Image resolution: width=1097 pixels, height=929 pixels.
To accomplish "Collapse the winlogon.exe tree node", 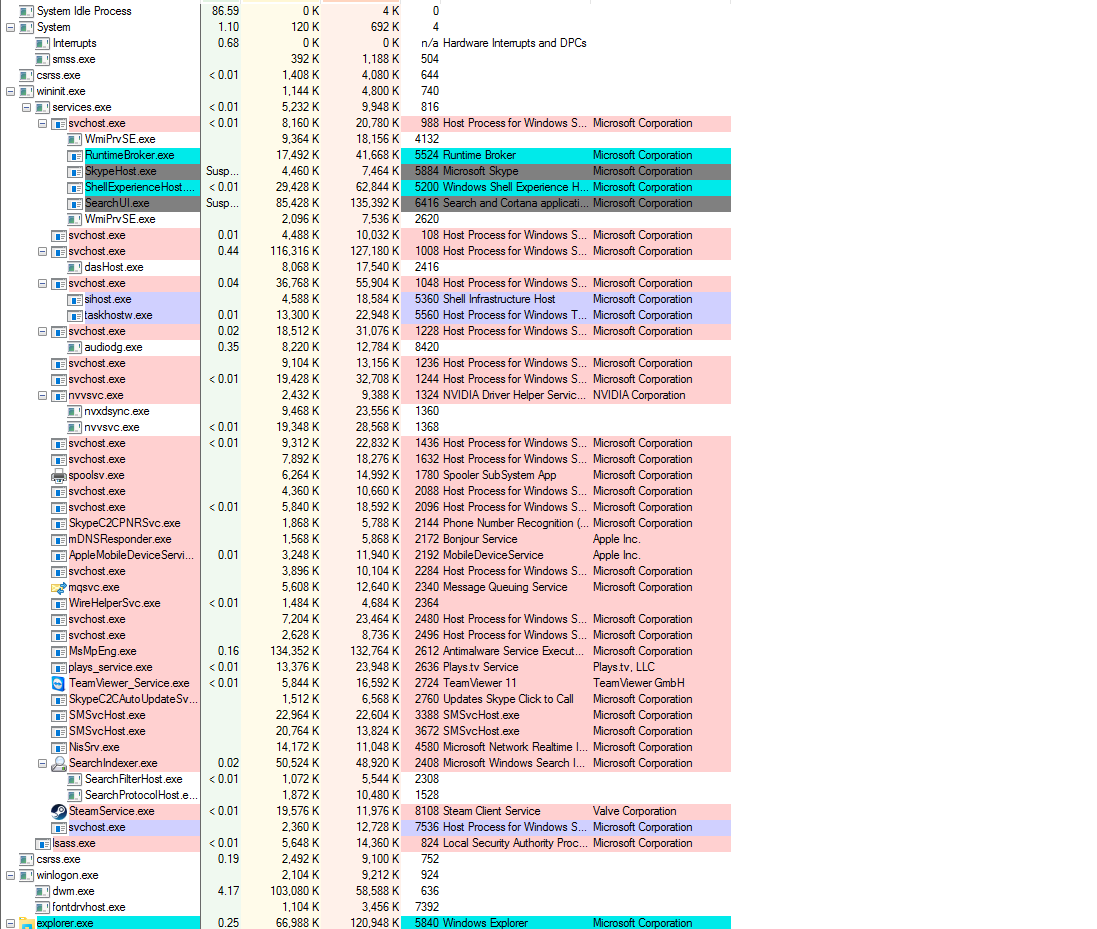I will click(10, 875).
